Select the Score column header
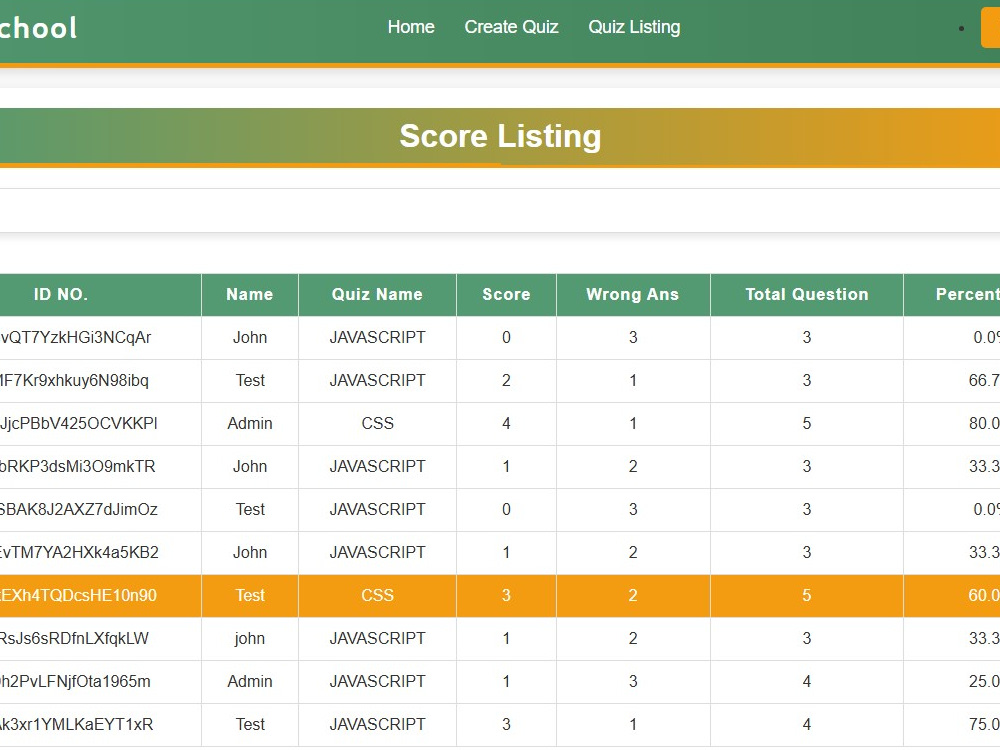The width and height of the screenshot is (1000, 750). [x=506, y=294]
